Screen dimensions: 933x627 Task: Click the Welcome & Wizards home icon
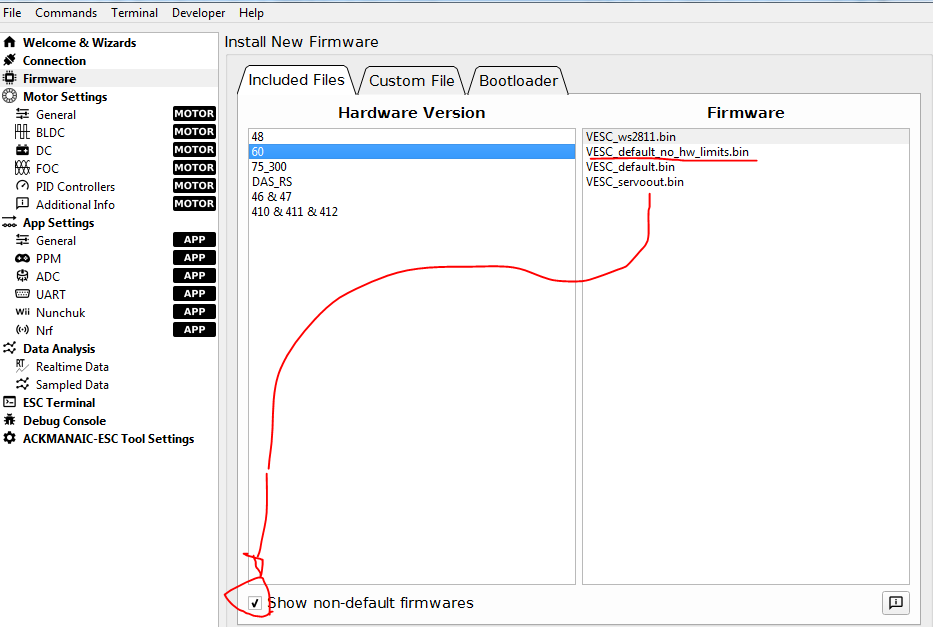click(10, 43)
